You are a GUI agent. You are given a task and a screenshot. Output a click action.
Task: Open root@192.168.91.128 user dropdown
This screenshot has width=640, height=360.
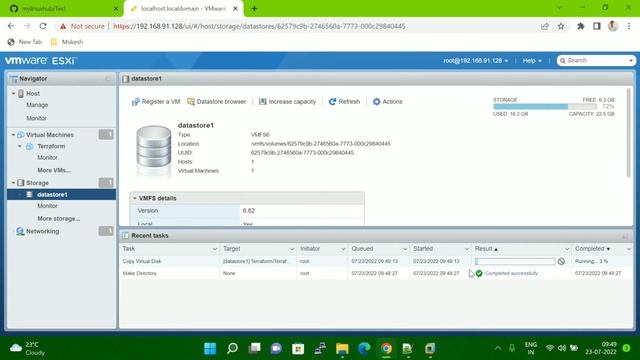476,60
